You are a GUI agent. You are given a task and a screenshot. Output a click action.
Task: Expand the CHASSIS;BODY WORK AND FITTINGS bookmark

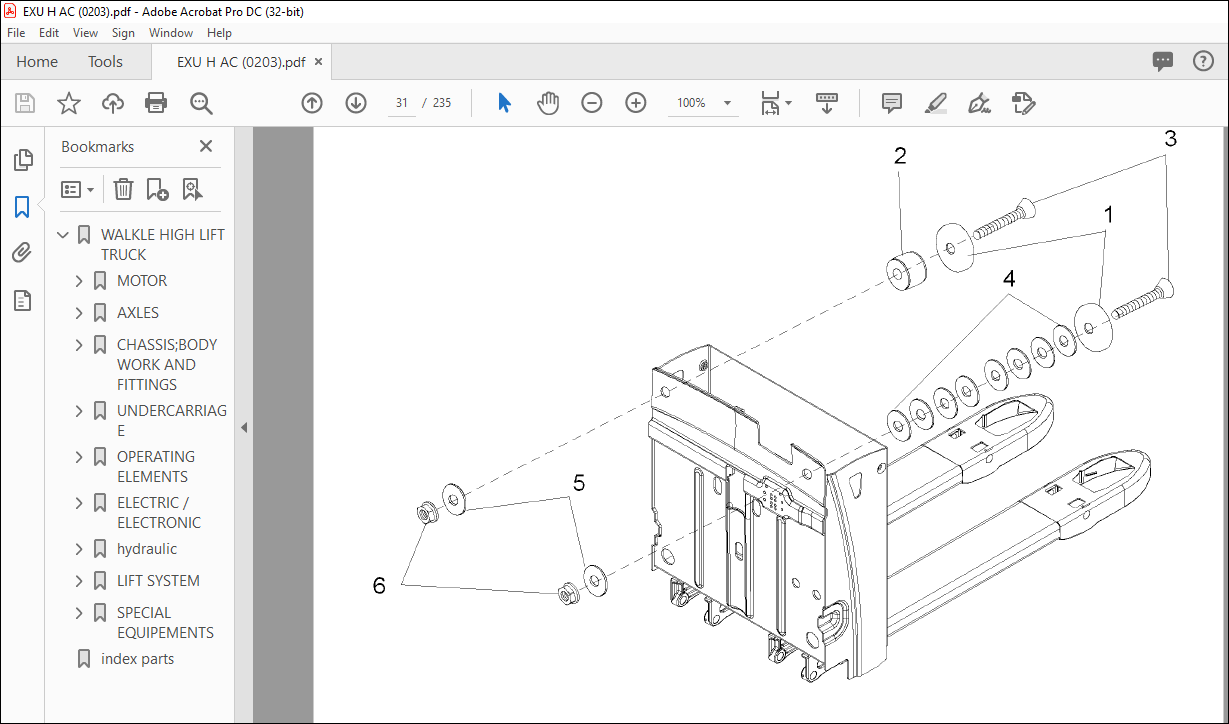click(x=79, y=345)
